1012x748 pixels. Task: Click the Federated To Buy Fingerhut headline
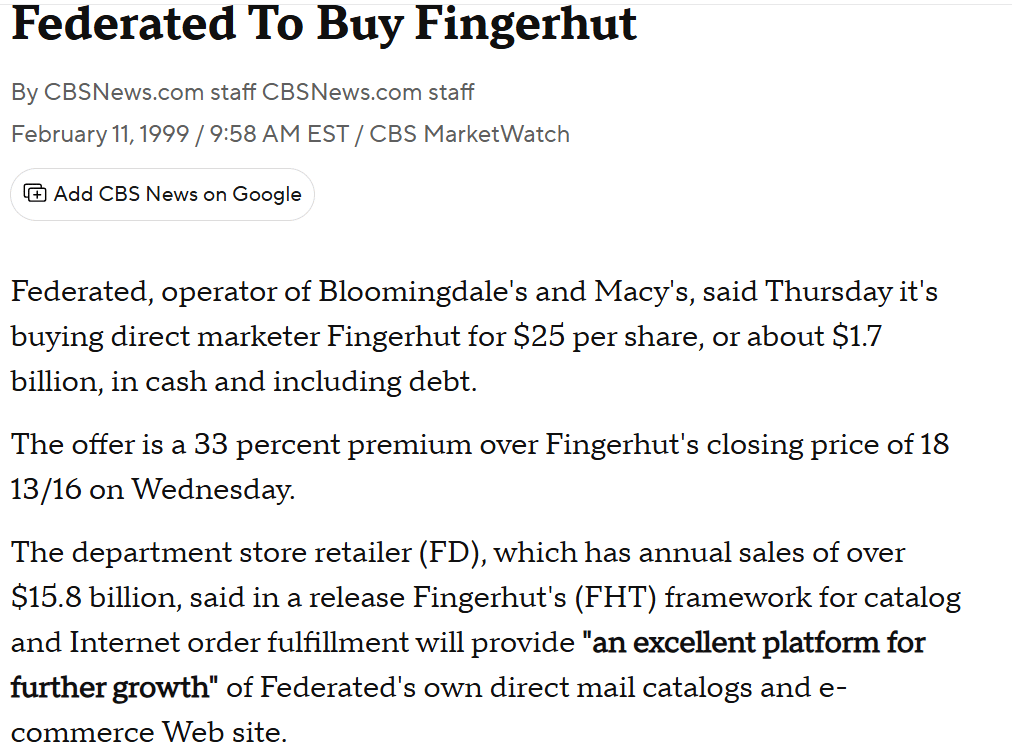coord(323,24)
